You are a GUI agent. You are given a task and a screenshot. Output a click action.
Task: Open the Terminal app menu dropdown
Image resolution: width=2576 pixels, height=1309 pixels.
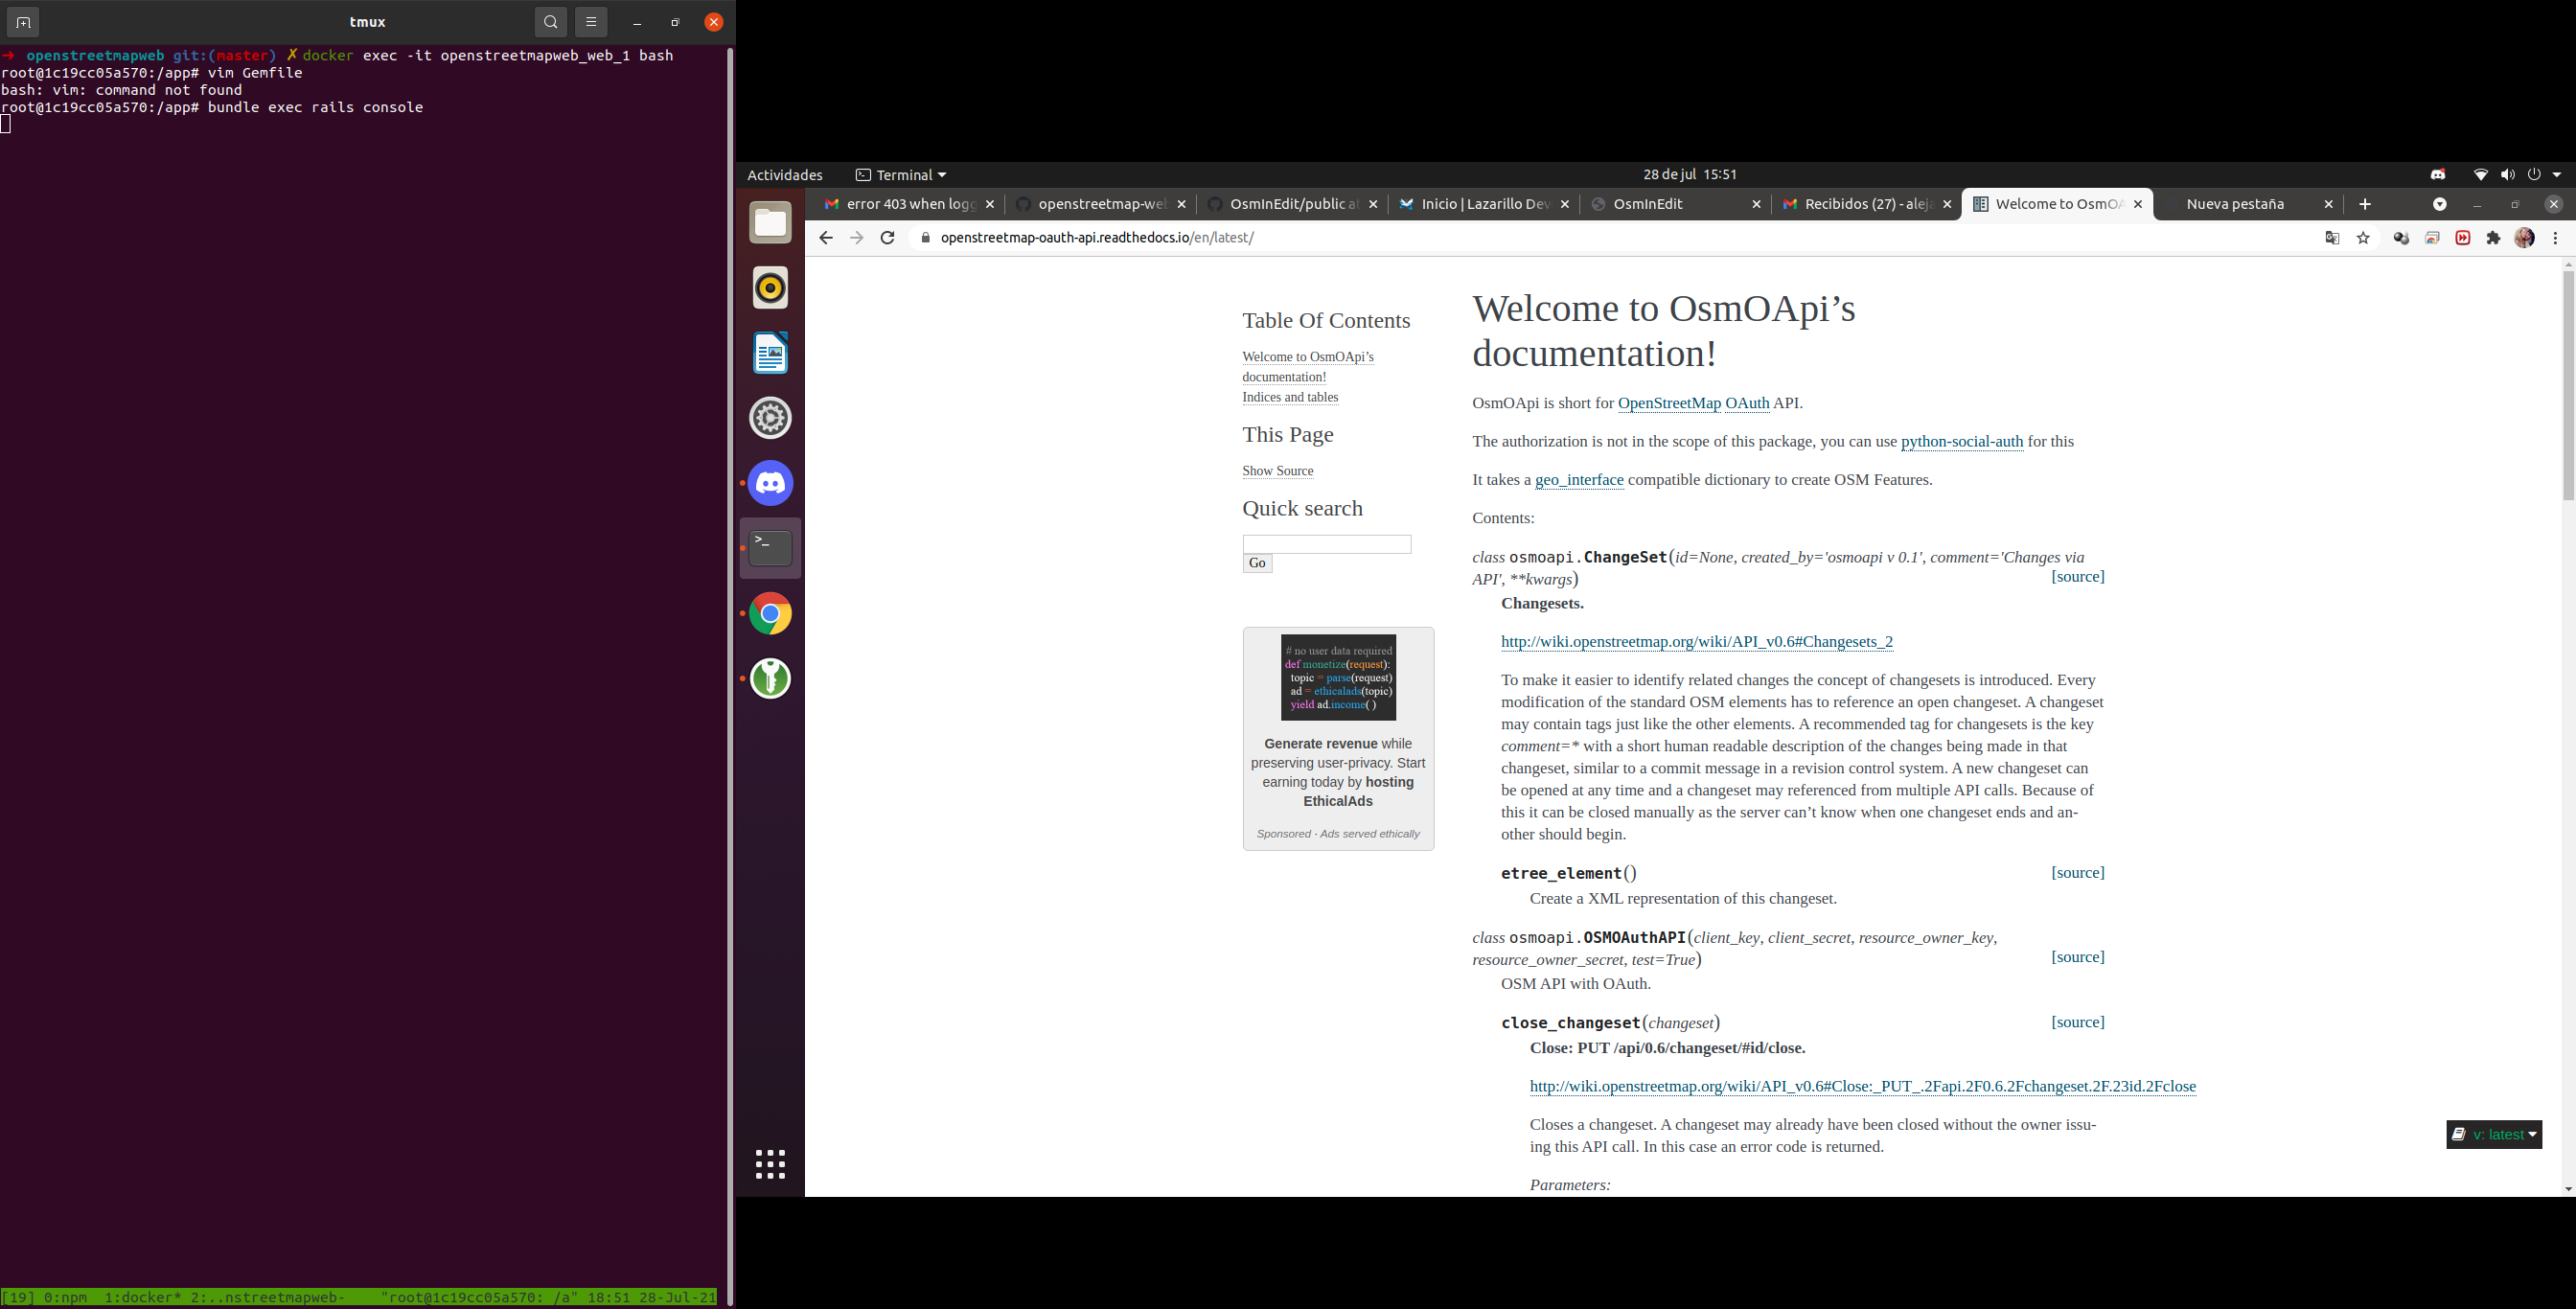point(901,175)
